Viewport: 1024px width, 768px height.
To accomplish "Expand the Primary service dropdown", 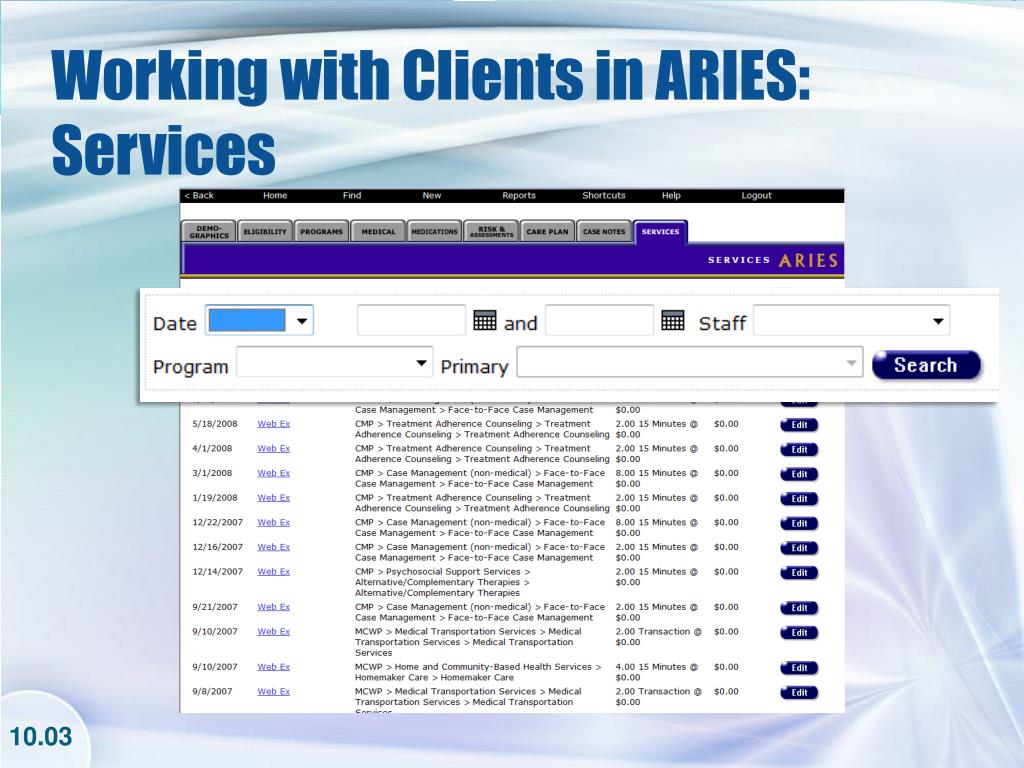I will tap(690, 362).
